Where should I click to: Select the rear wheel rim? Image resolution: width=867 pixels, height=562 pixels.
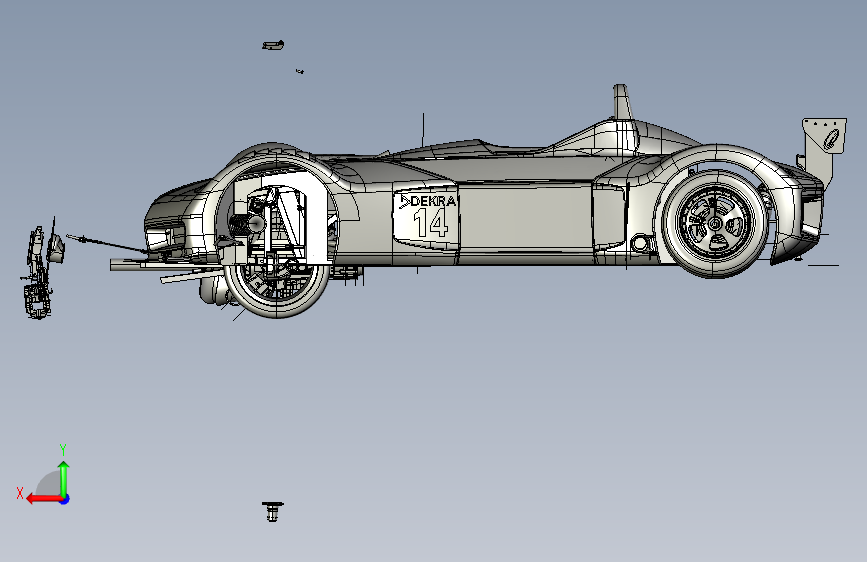coord(715,223)
